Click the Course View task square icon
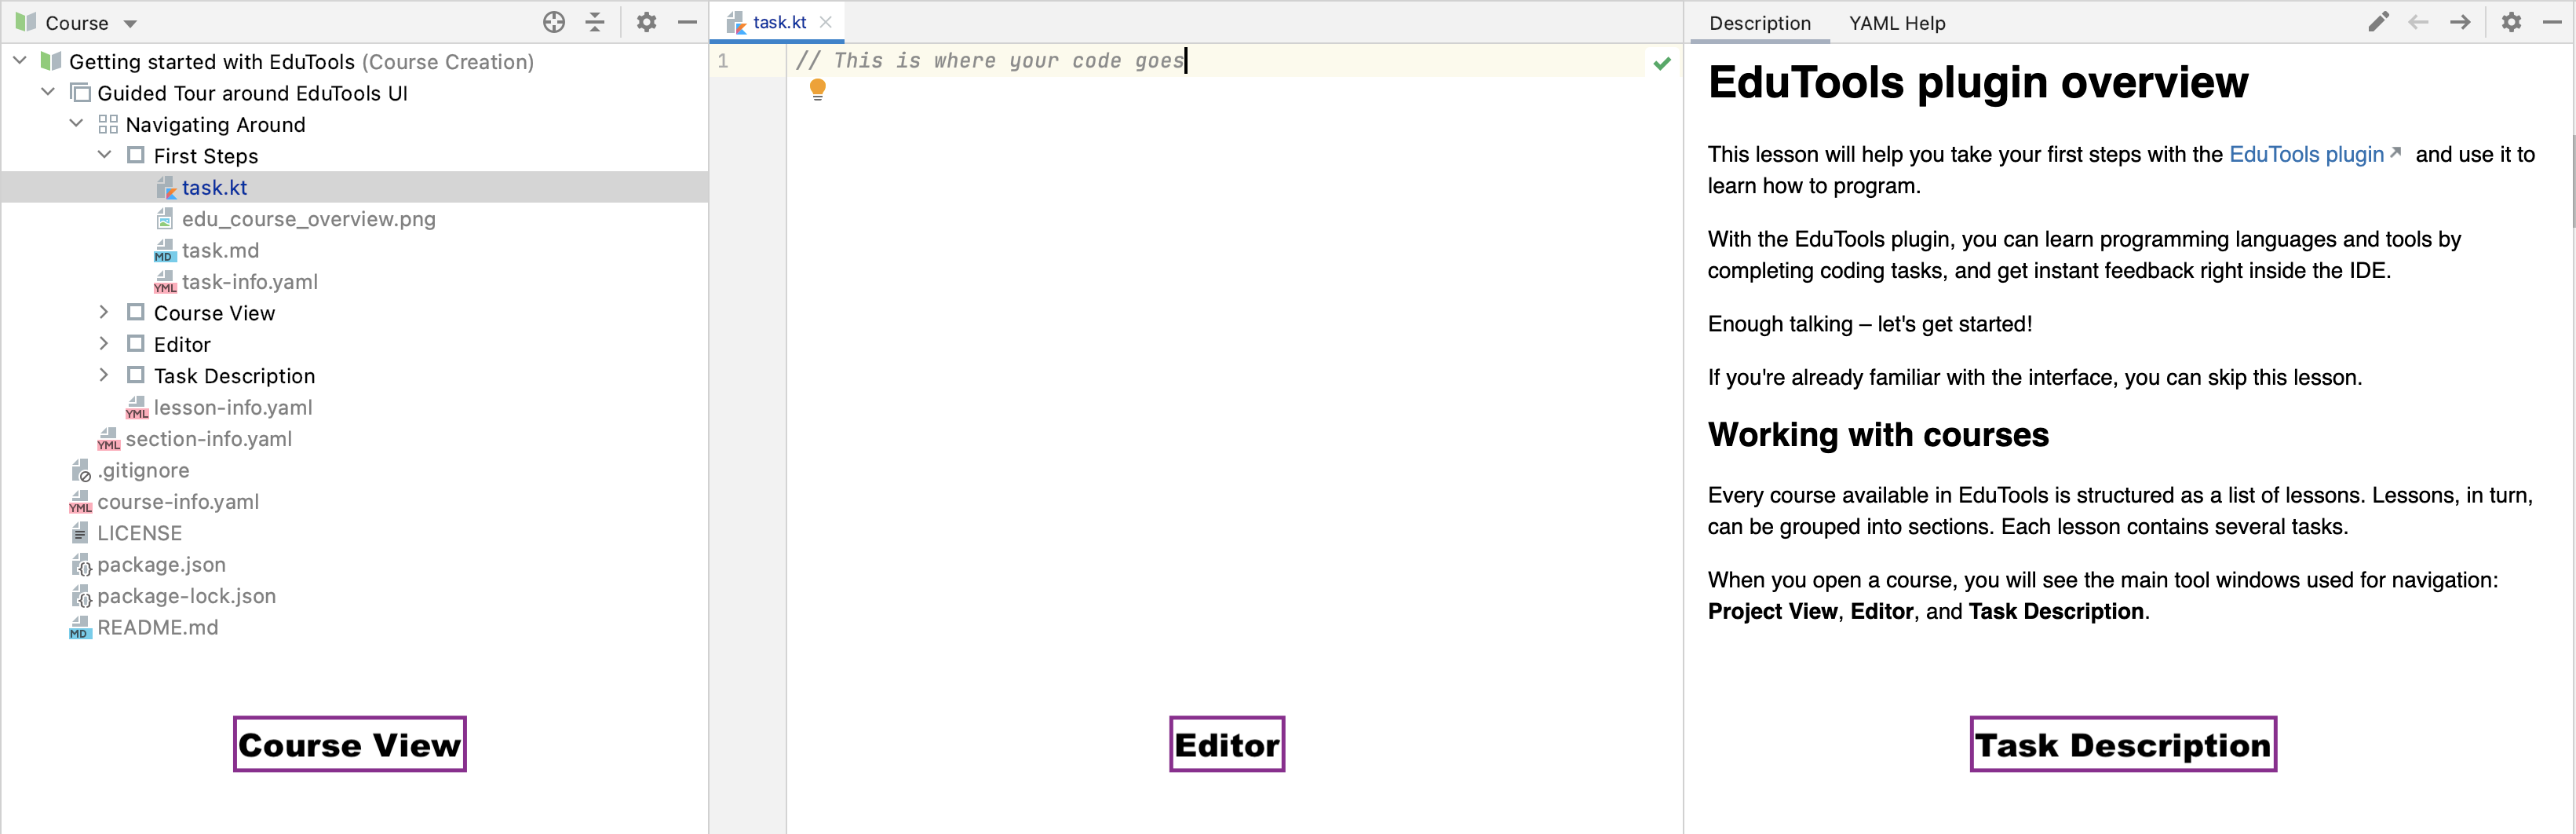The image size is (2576, 834). pyautogui.click(x=136, y=312)
